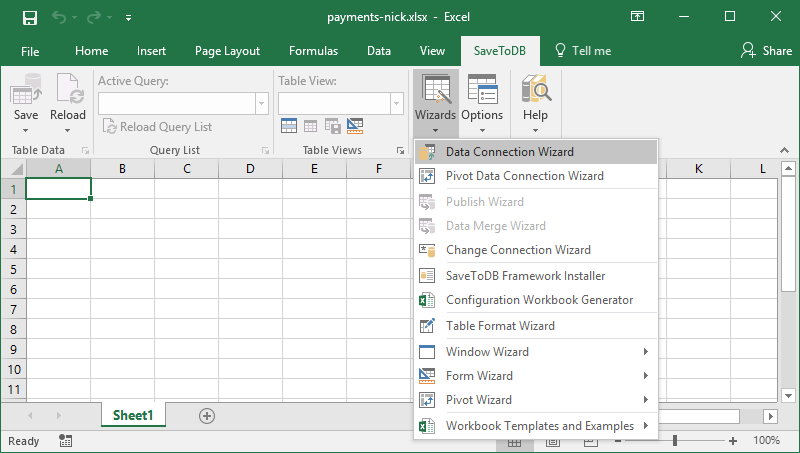Open the File tab
Viewport: 800px width, 453px height.
click(30, 51)
